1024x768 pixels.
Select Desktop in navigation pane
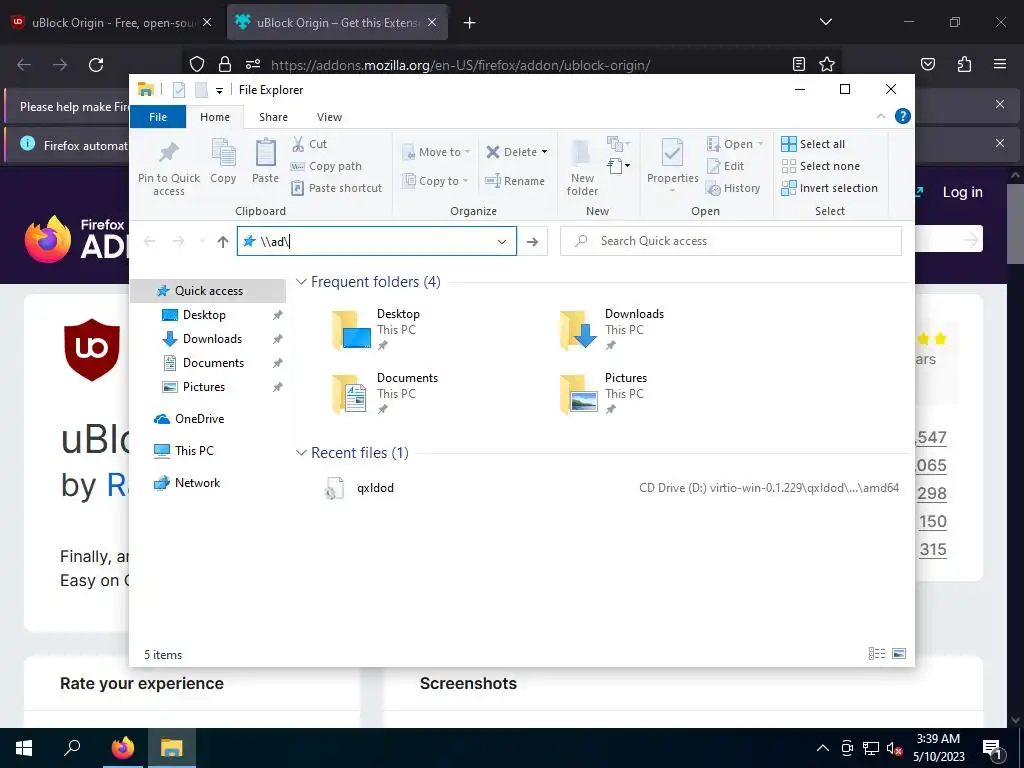tap(204, 315)
